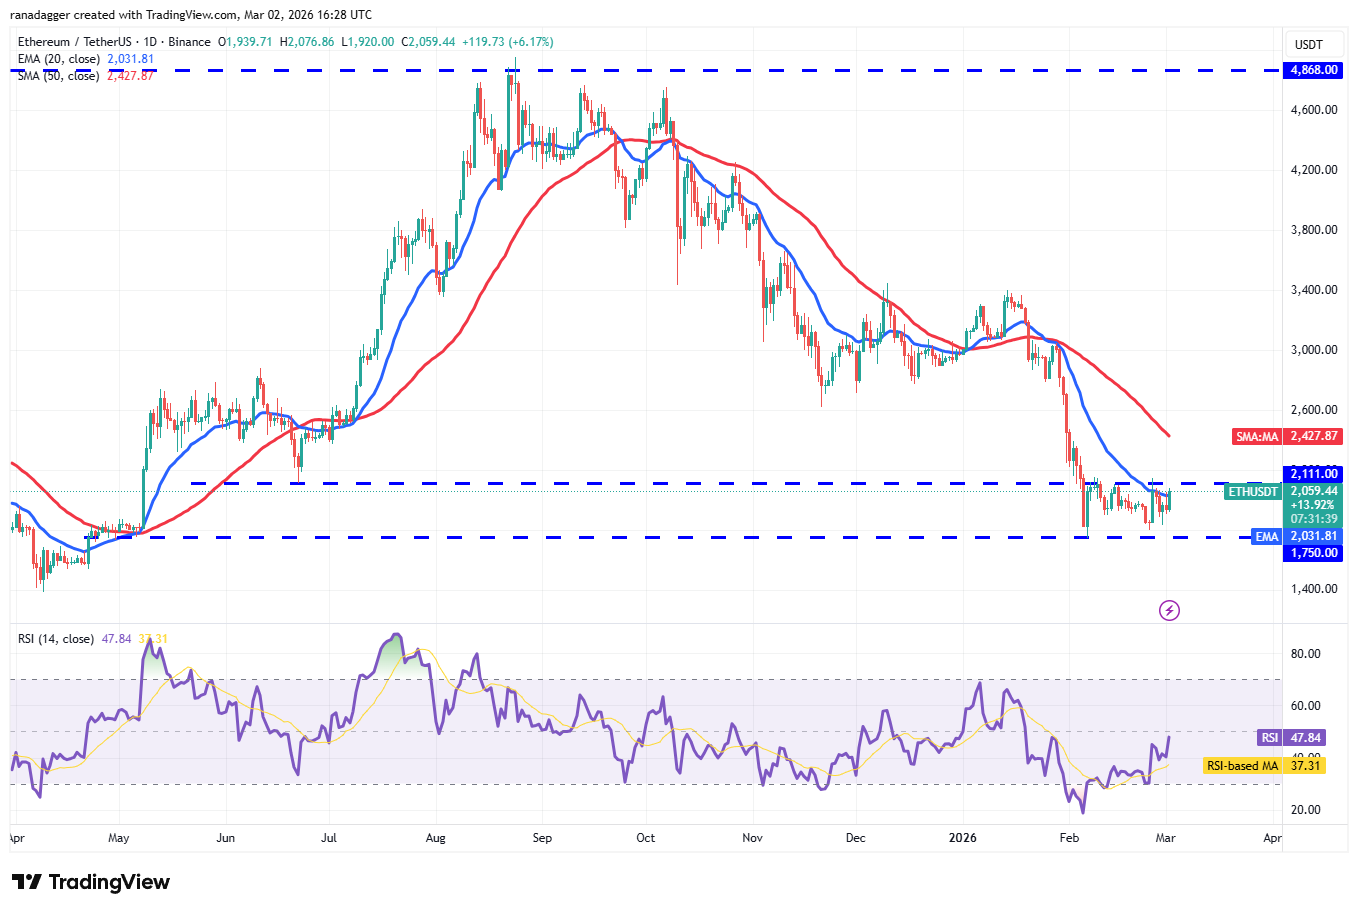Screen dimensions: 1358x912
Task: Open the trading panel lightning bolt icon
Action: click(x=1169, y=610)
